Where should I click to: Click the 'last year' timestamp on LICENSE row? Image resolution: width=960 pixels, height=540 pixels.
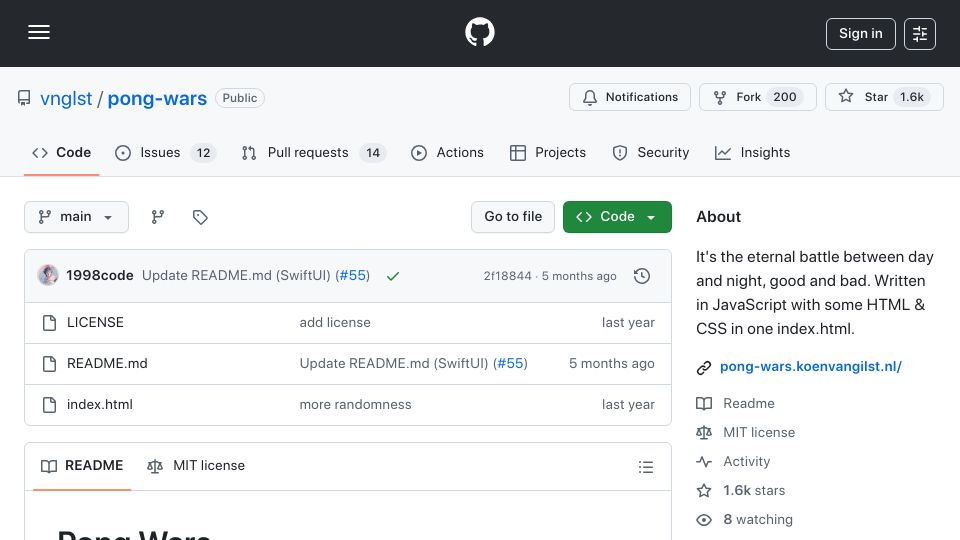tap(628, 323)
